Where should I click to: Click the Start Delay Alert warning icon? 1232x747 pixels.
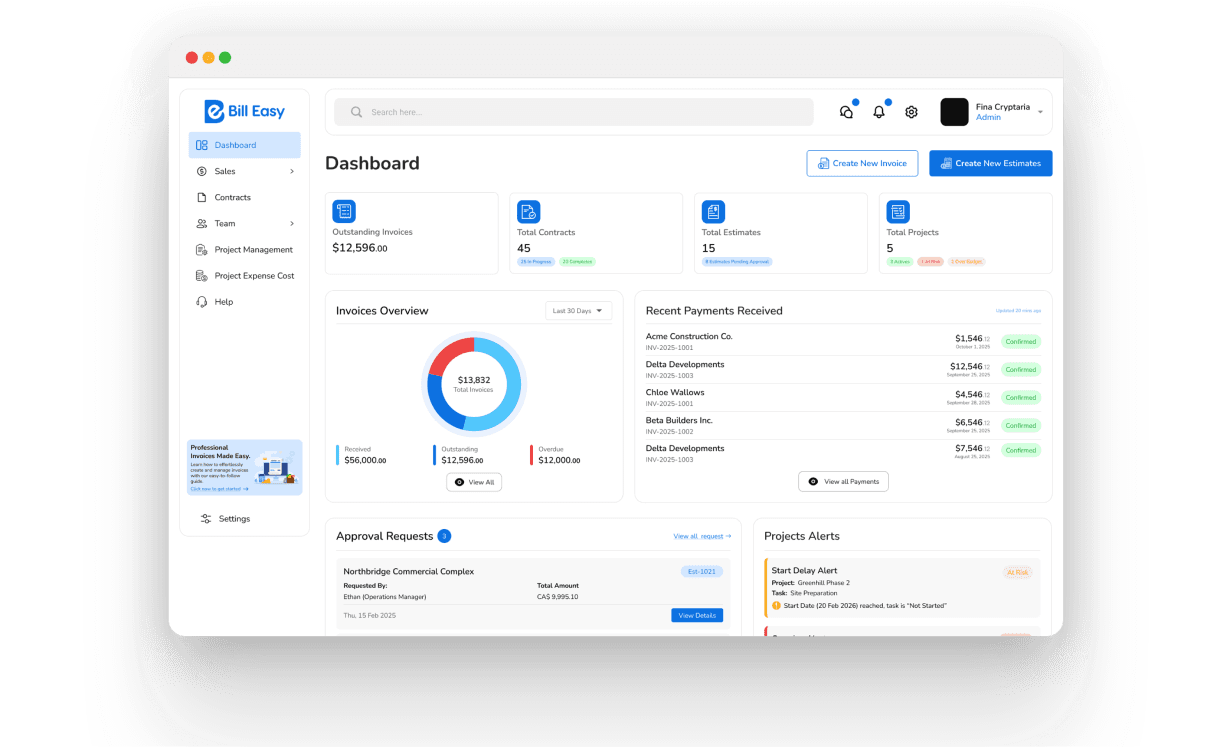776,605
